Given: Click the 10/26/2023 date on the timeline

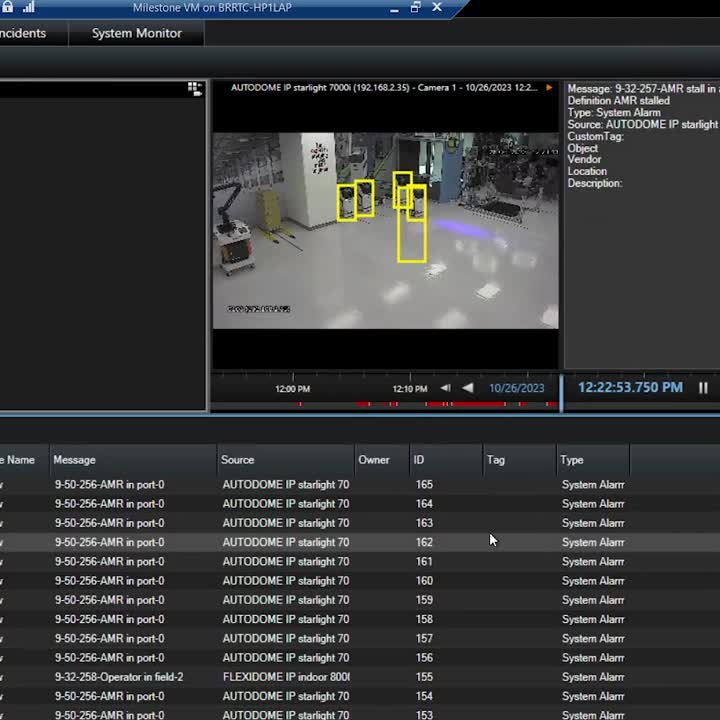Looking at the screenshot, I should [x=516, y=388].
